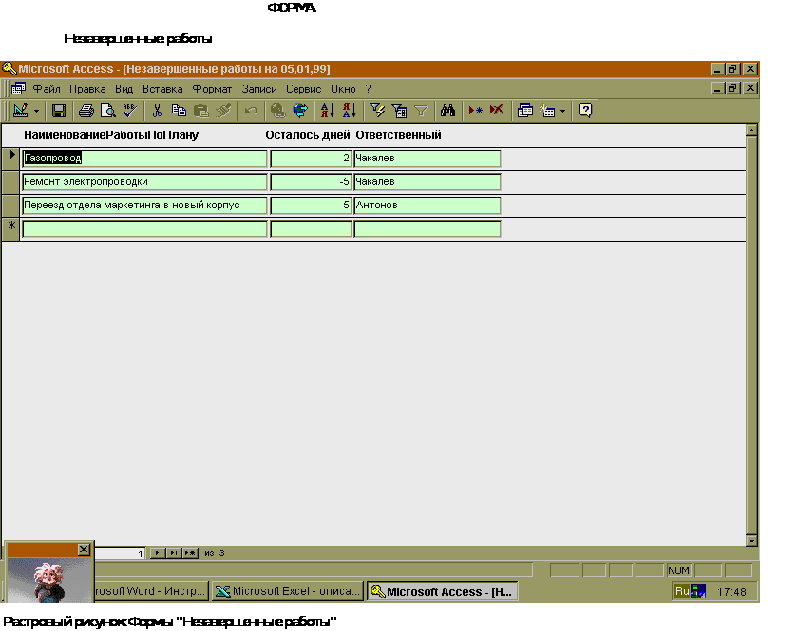Open the Записи menu

258,89
